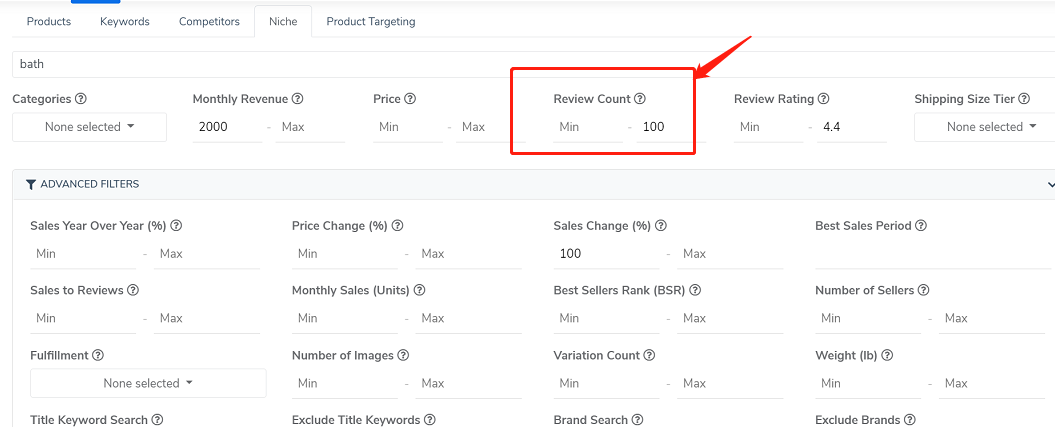
Task: Open the Categories None selected dropdown
Action: point(89,127)
